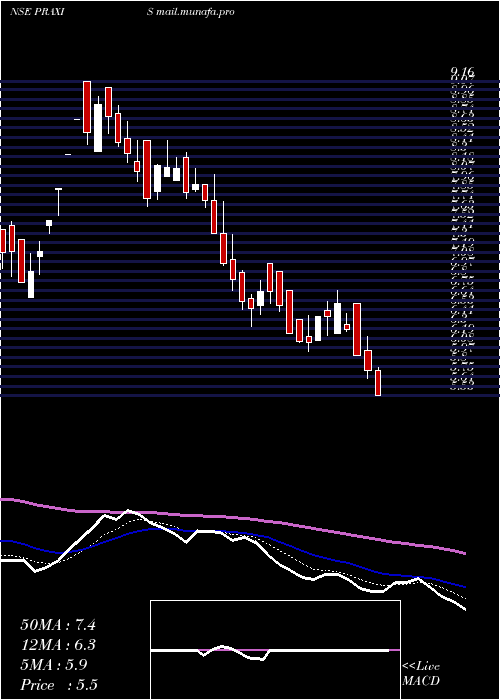Click the NSE PRAXI ticker label

(x=37, y=12)
